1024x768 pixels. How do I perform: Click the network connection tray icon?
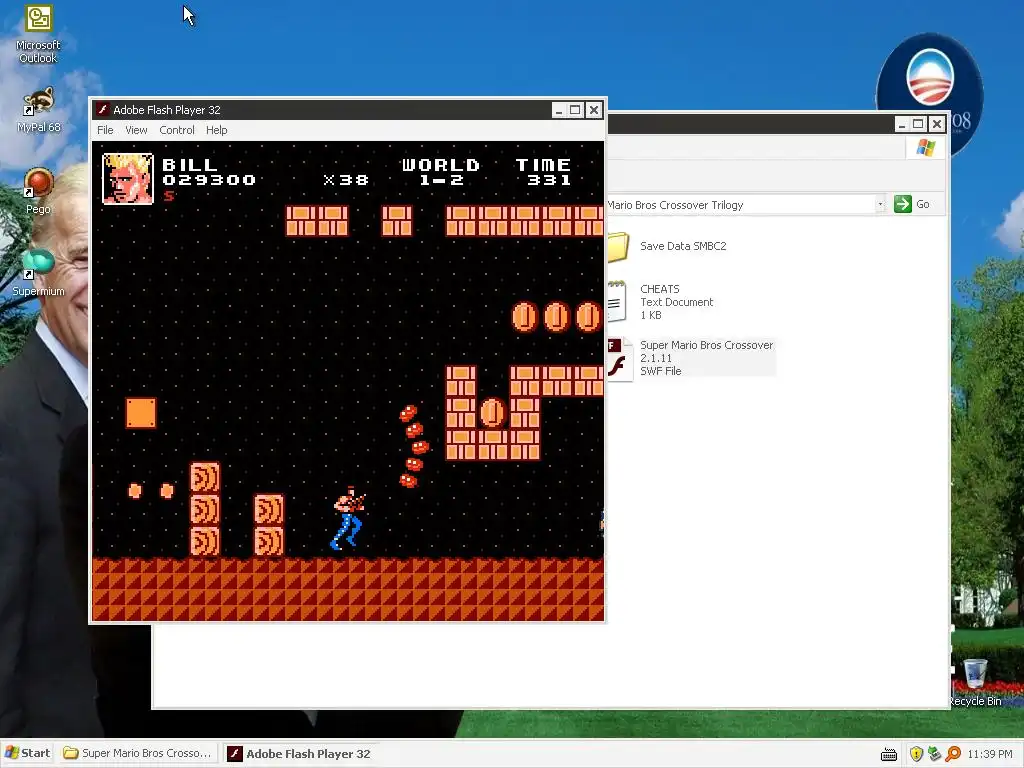(935, 754)
